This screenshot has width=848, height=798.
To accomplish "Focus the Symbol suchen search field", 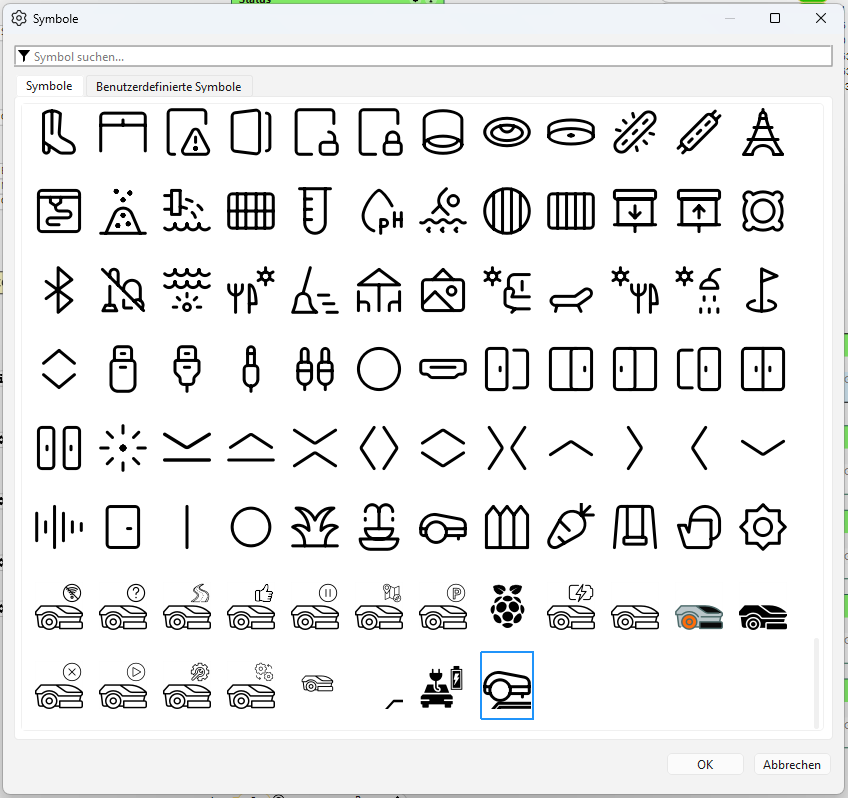I will [423, 56].
